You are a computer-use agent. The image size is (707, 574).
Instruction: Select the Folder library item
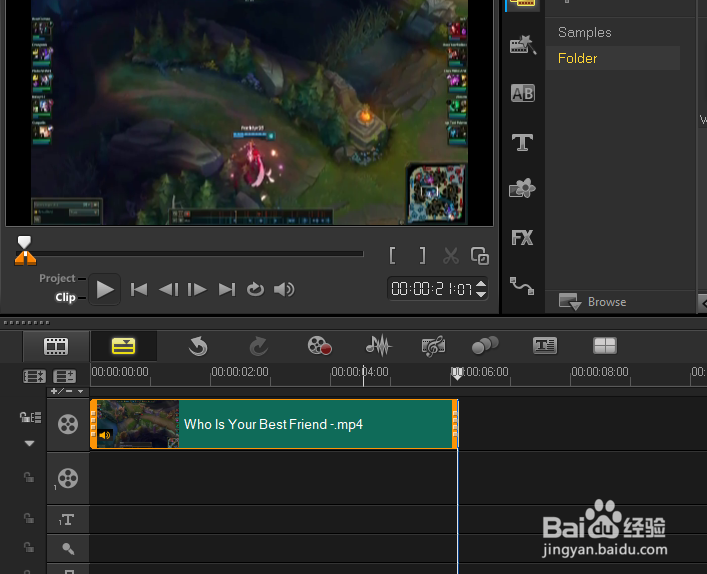pyautogui.click(x=612, y=58)
